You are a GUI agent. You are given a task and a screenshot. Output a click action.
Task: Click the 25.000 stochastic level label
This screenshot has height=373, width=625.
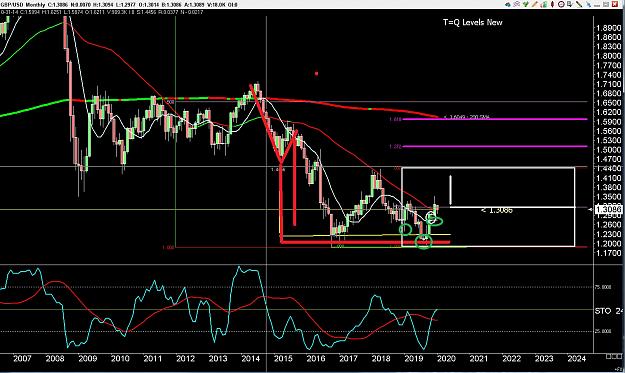pyautogui.click(x=604, y=331)
